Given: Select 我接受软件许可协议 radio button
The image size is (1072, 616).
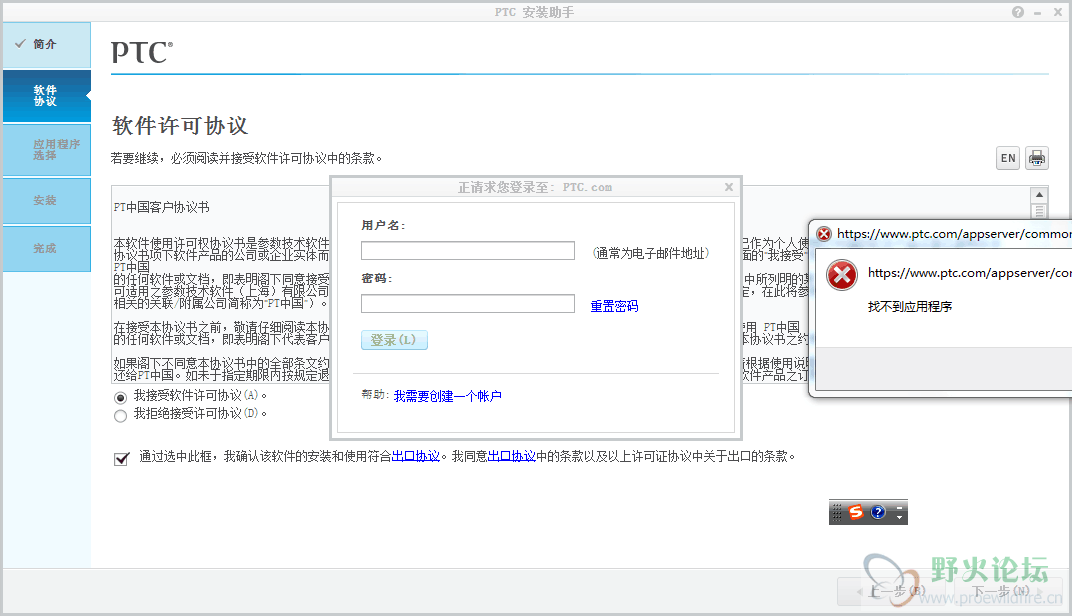Looking at the screenshot, I should pos(120,397).
